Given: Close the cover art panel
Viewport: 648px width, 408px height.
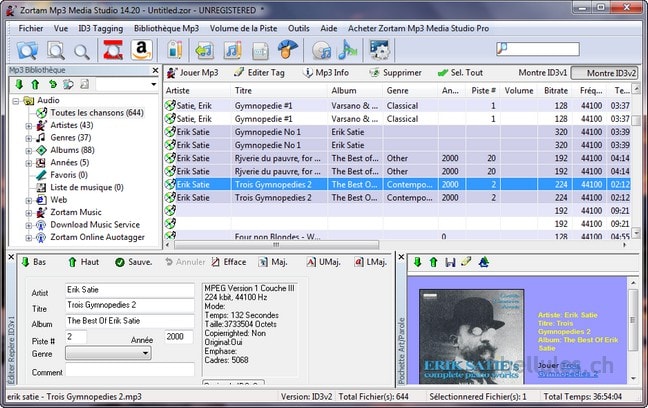Looking at the screenshot, I should point(401,257).
